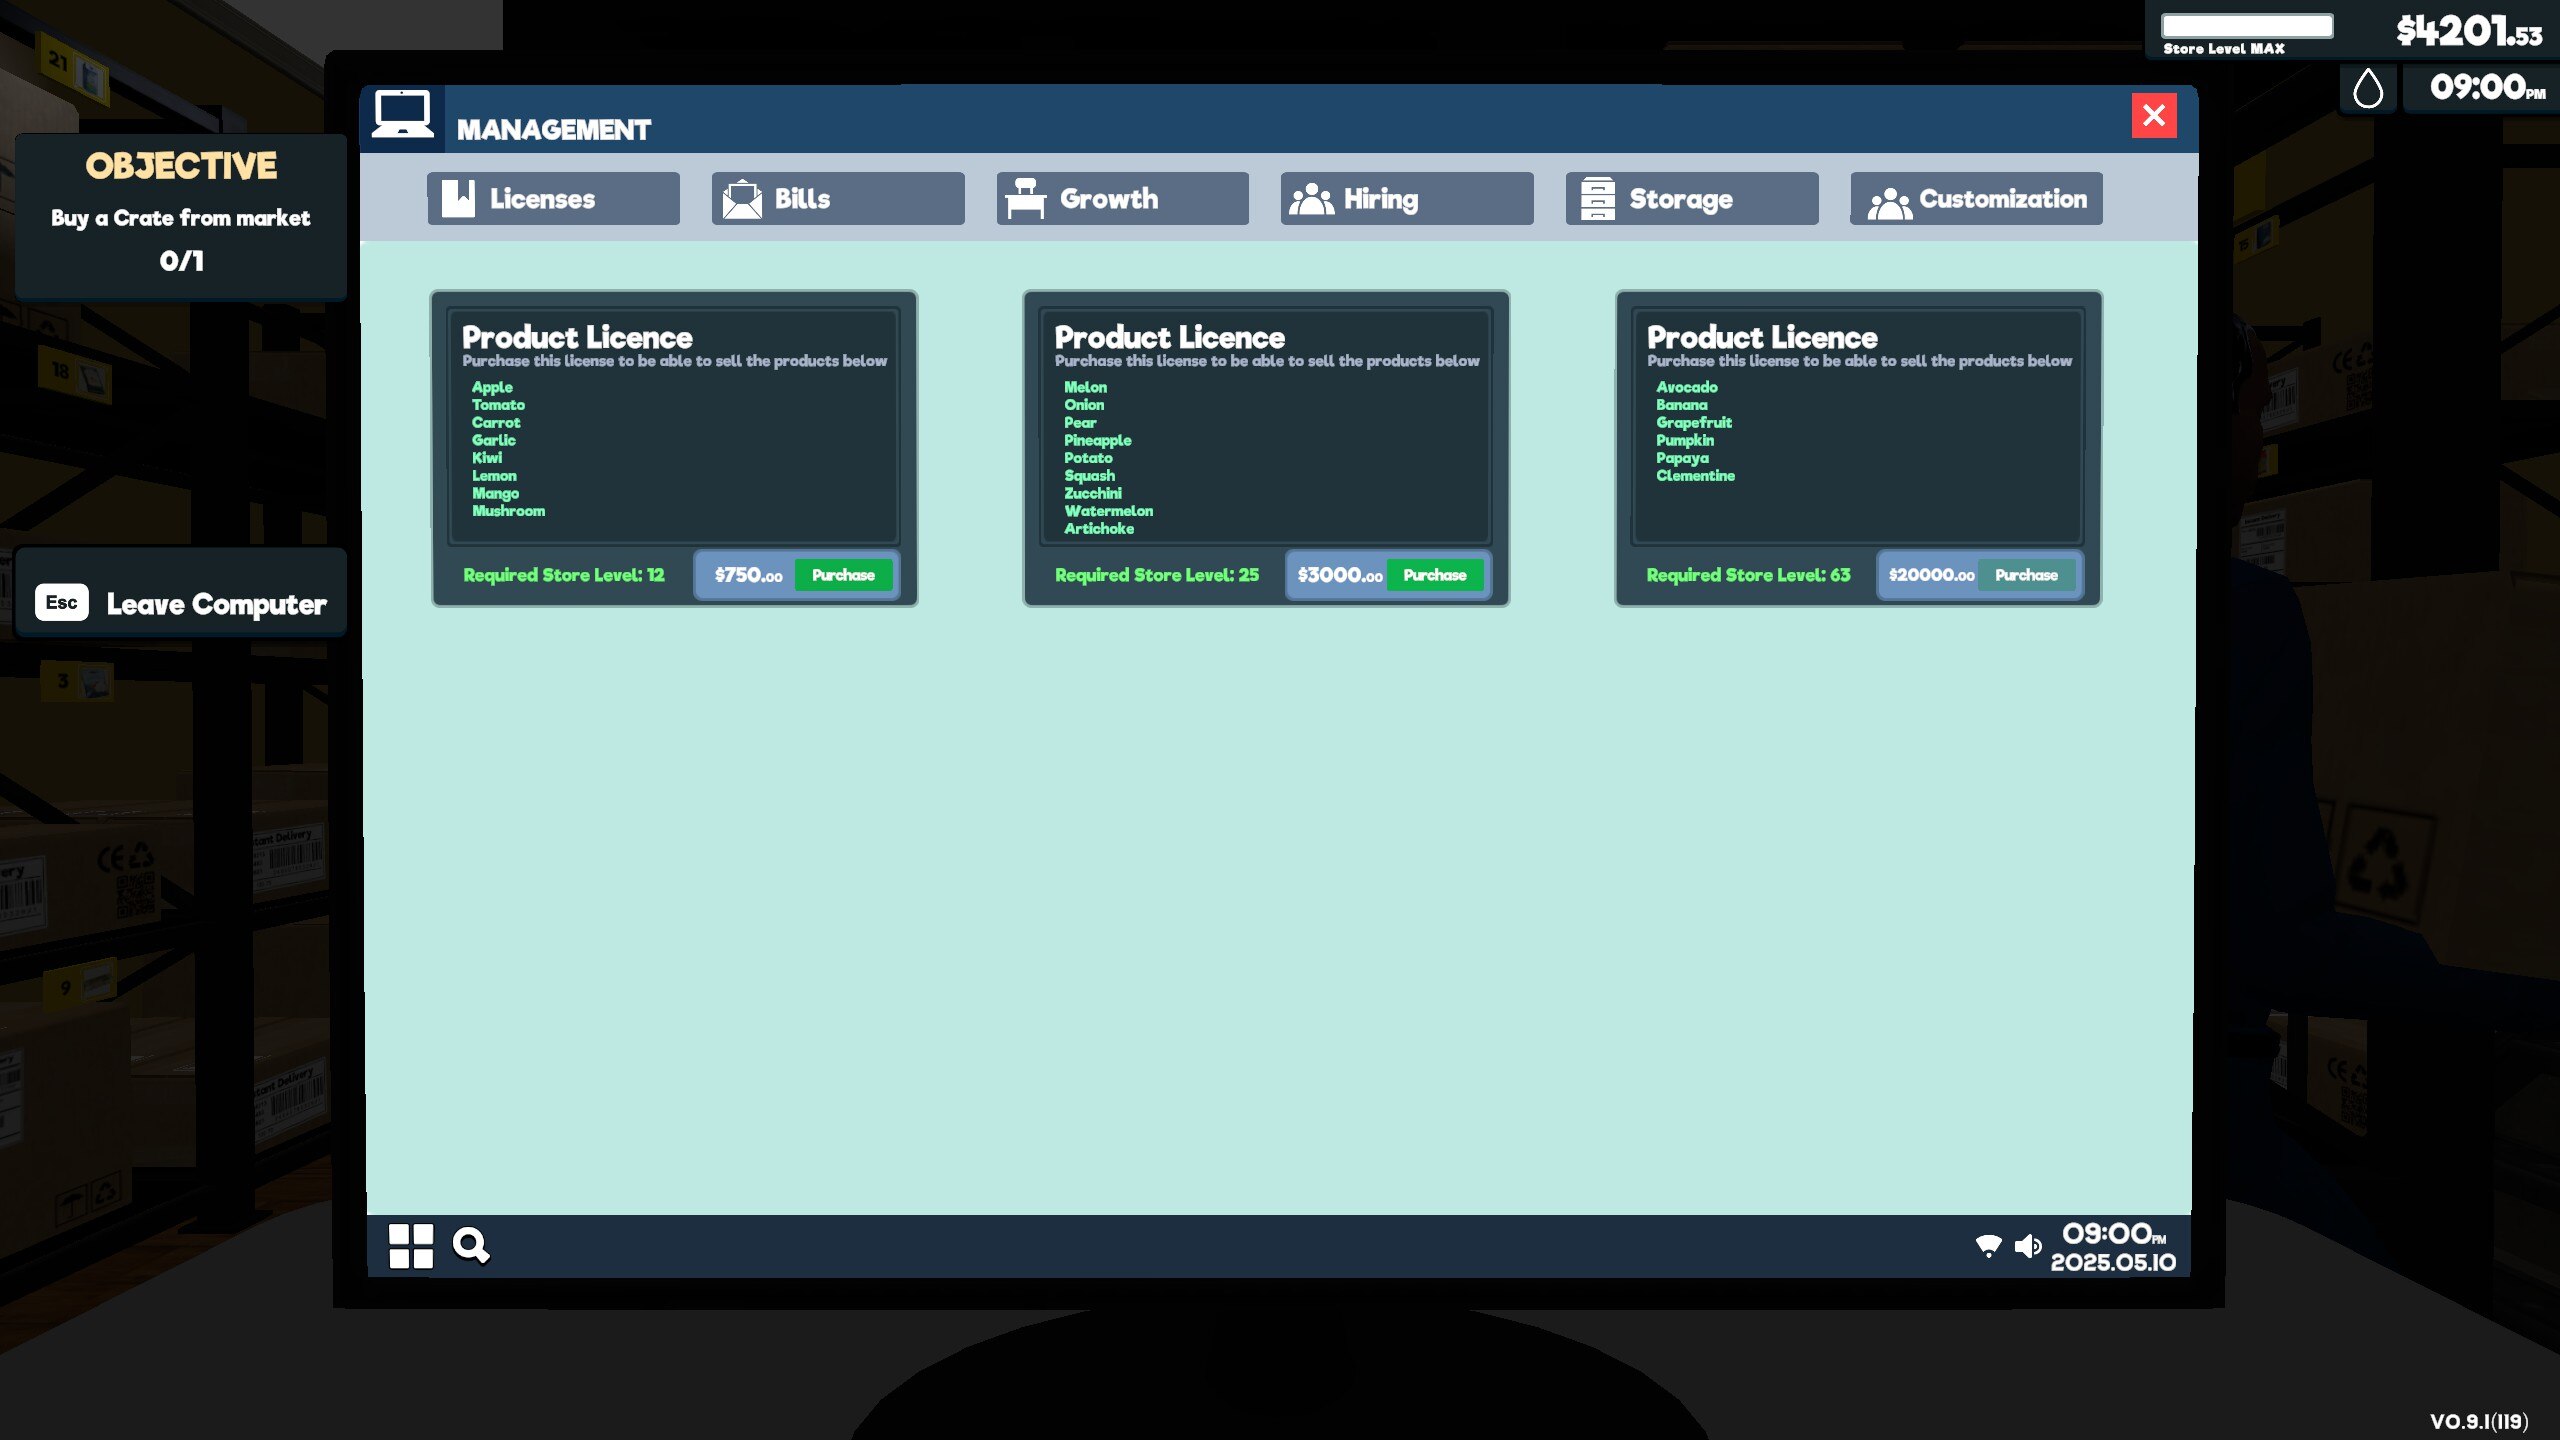The width and height of the screenshot is (2560, 1440).
Task: Purchase the $750 product licence
Action: pos(843,575)
